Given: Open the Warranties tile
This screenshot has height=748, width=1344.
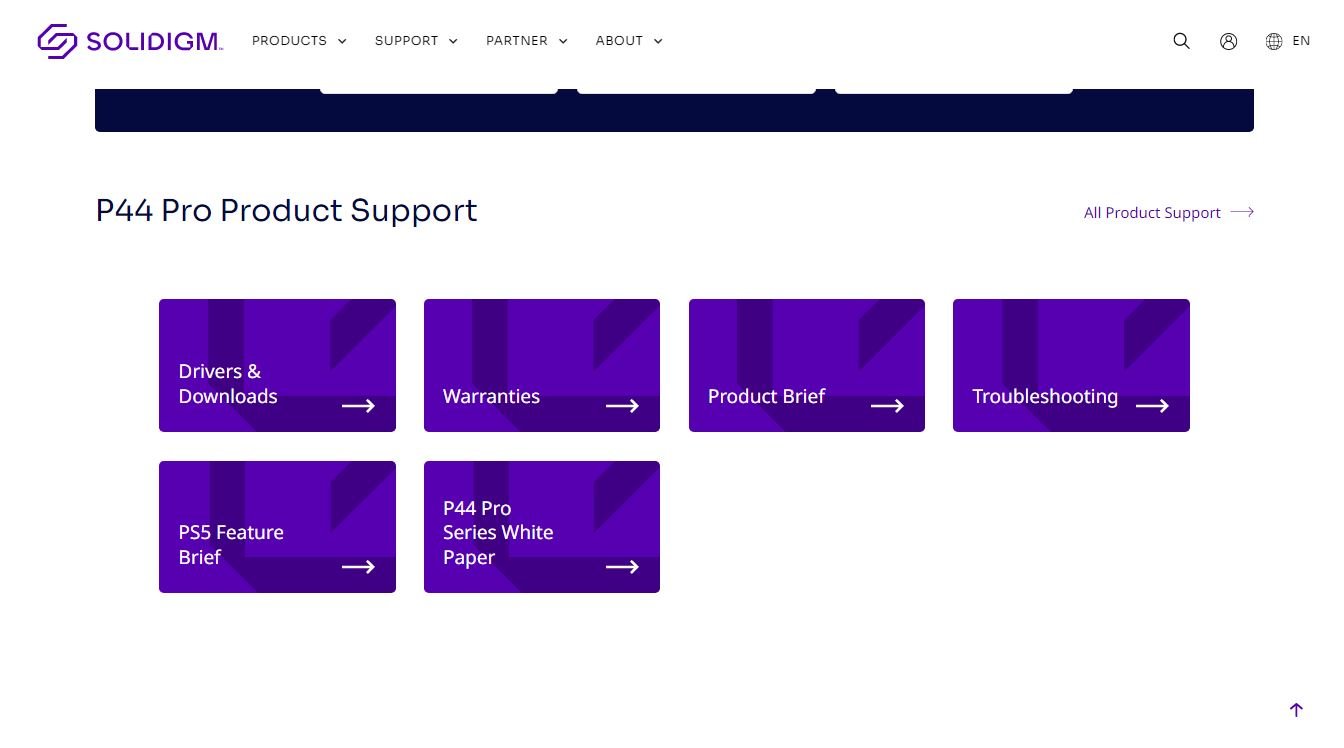Looking at the screenshot, I should pos(541,366).
